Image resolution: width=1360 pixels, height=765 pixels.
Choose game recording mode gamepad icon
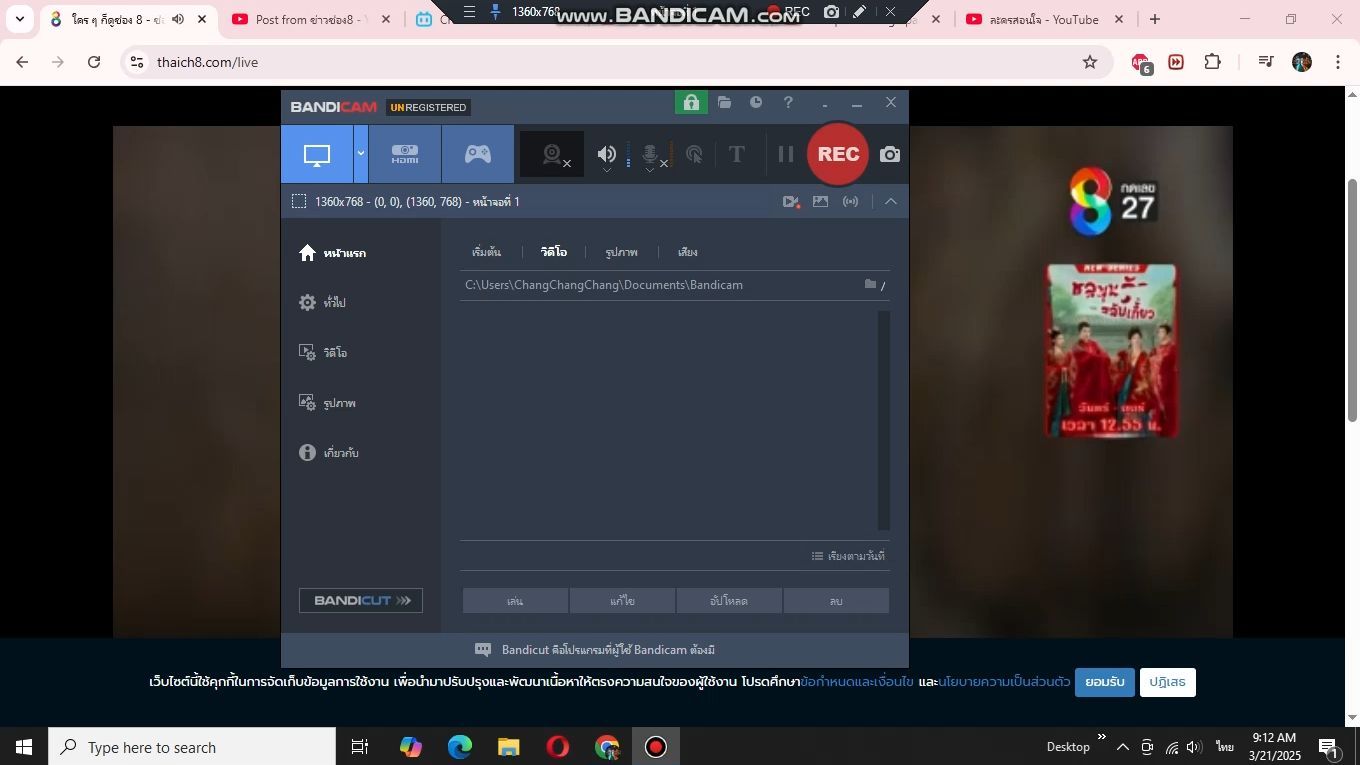[x=478, y=155]
